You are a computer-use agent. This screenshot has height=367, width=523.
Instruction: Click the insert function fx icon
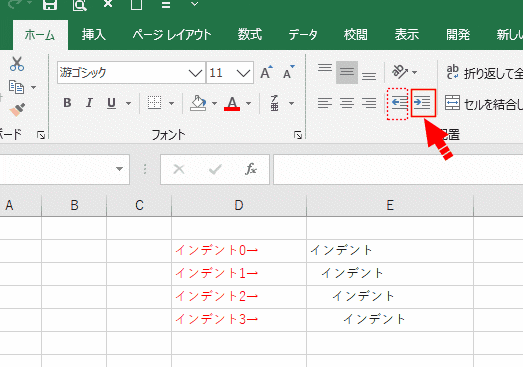pos(250,169)
